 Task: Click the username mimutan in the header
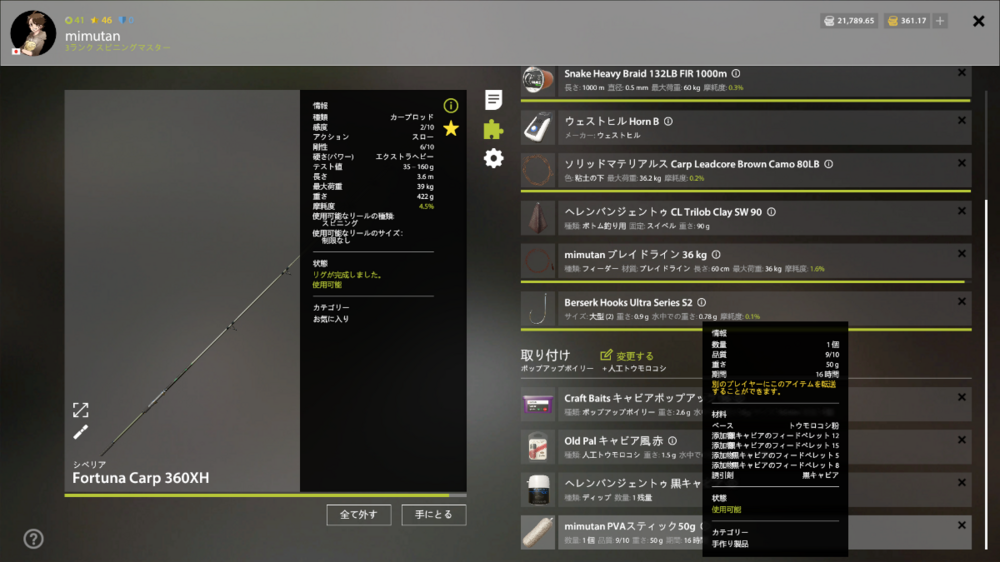tap(92, 36)
